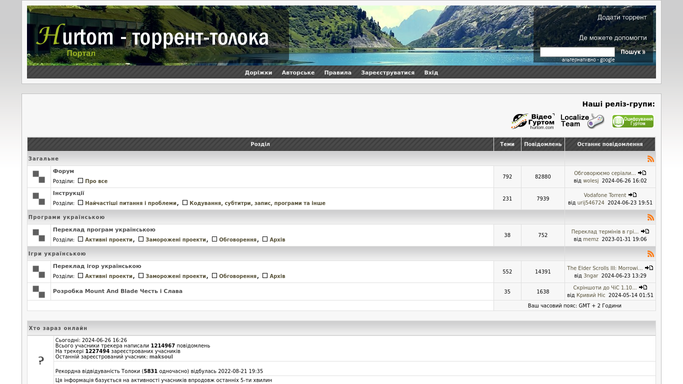Click the Додати торрент link
This screenshot has height=384, width=683.
click(x=622, y=17)
